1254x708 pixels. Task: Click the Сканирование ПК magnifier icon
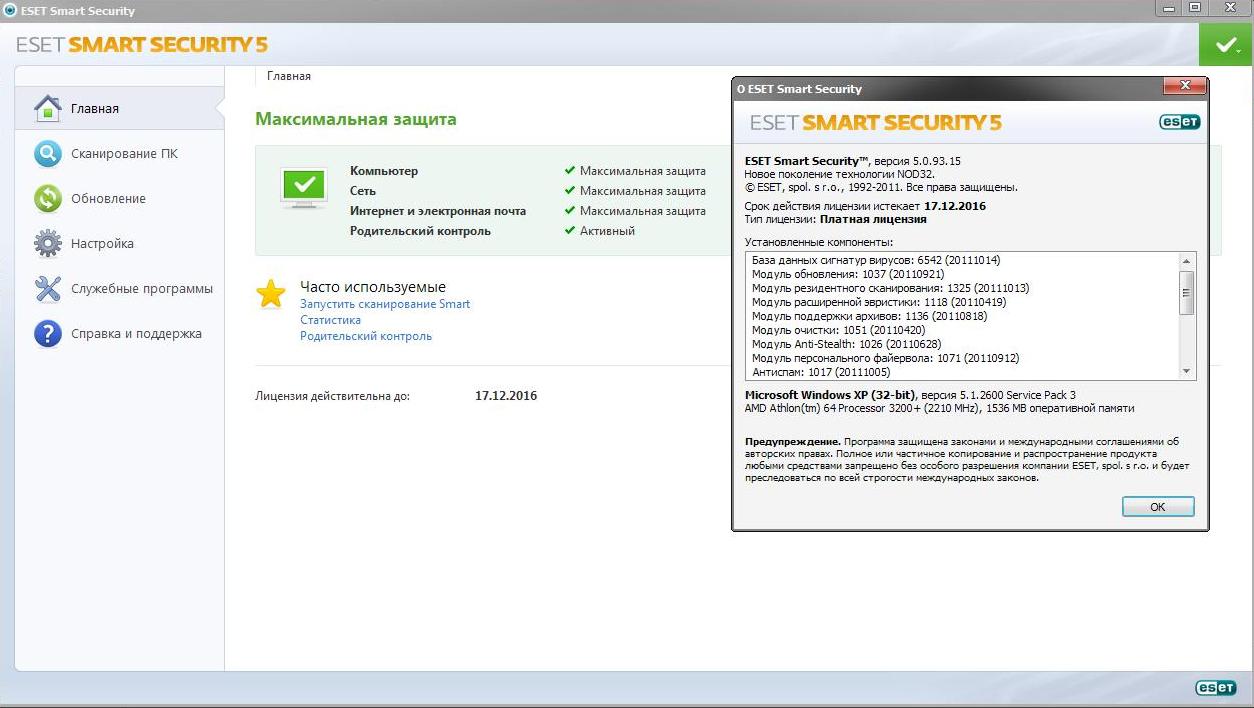click(x=48, y=153)
